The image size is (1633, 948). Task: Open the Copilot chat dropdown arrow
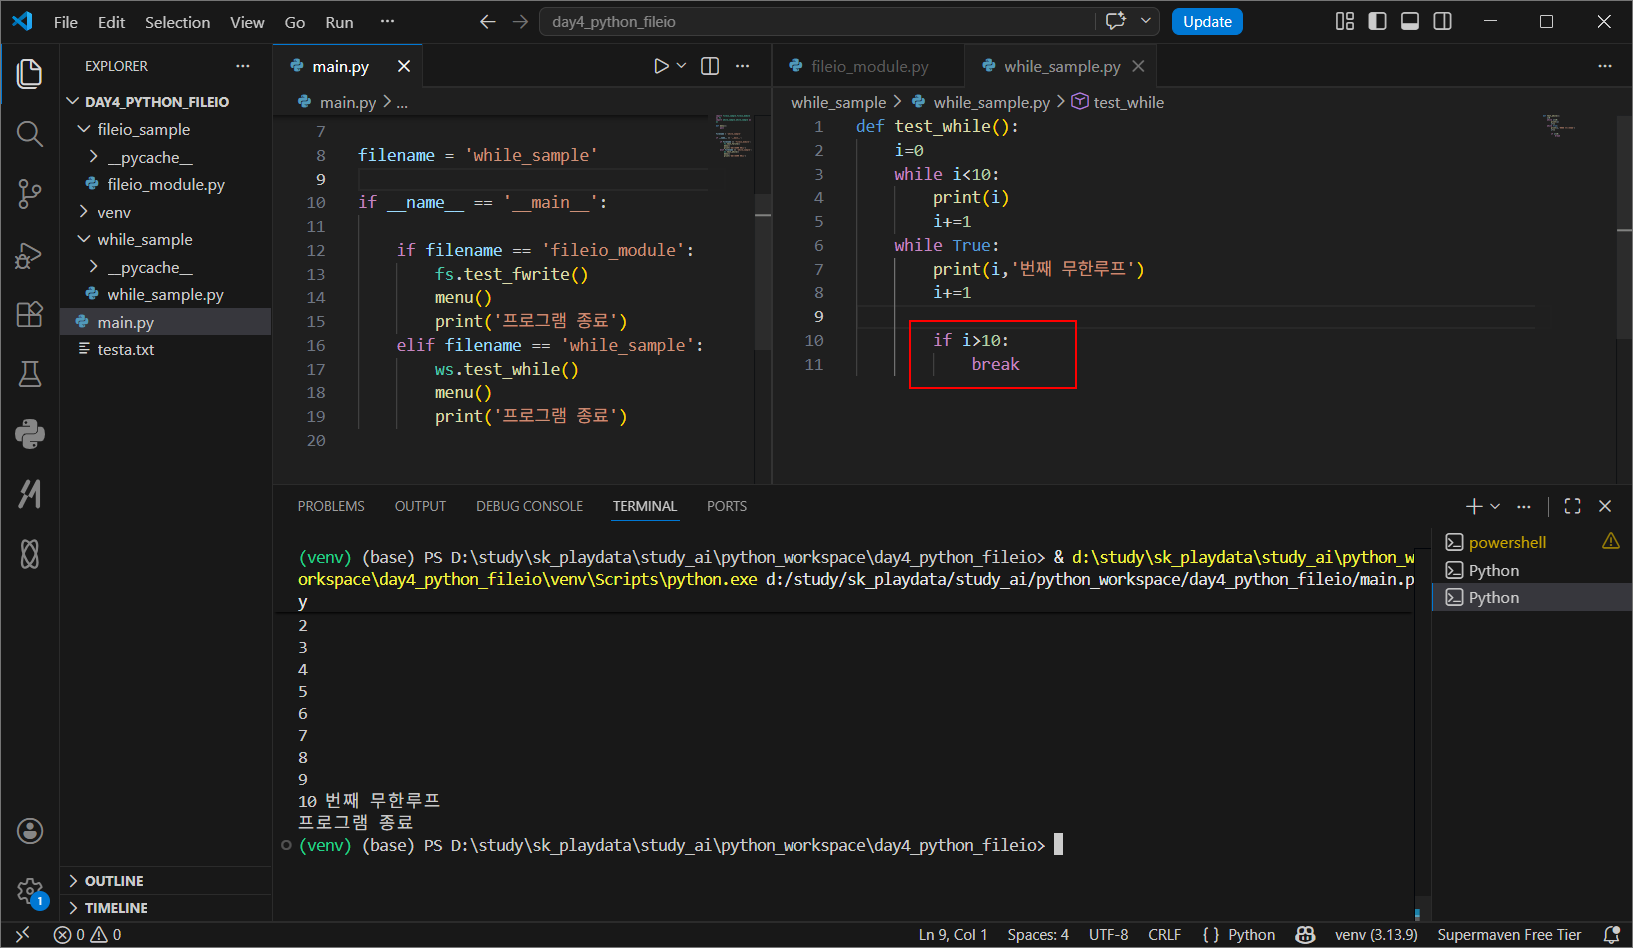click(x=1146, y=21)
